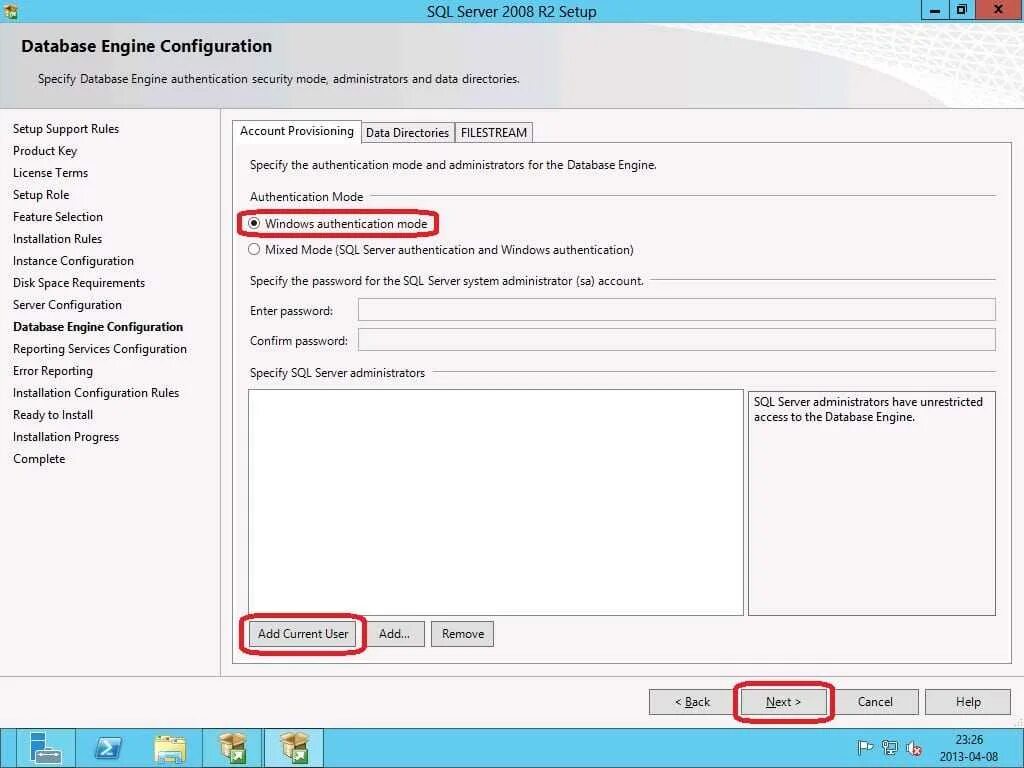
Task: Click the SQL Server administrators list box
Action: point(496,502)
